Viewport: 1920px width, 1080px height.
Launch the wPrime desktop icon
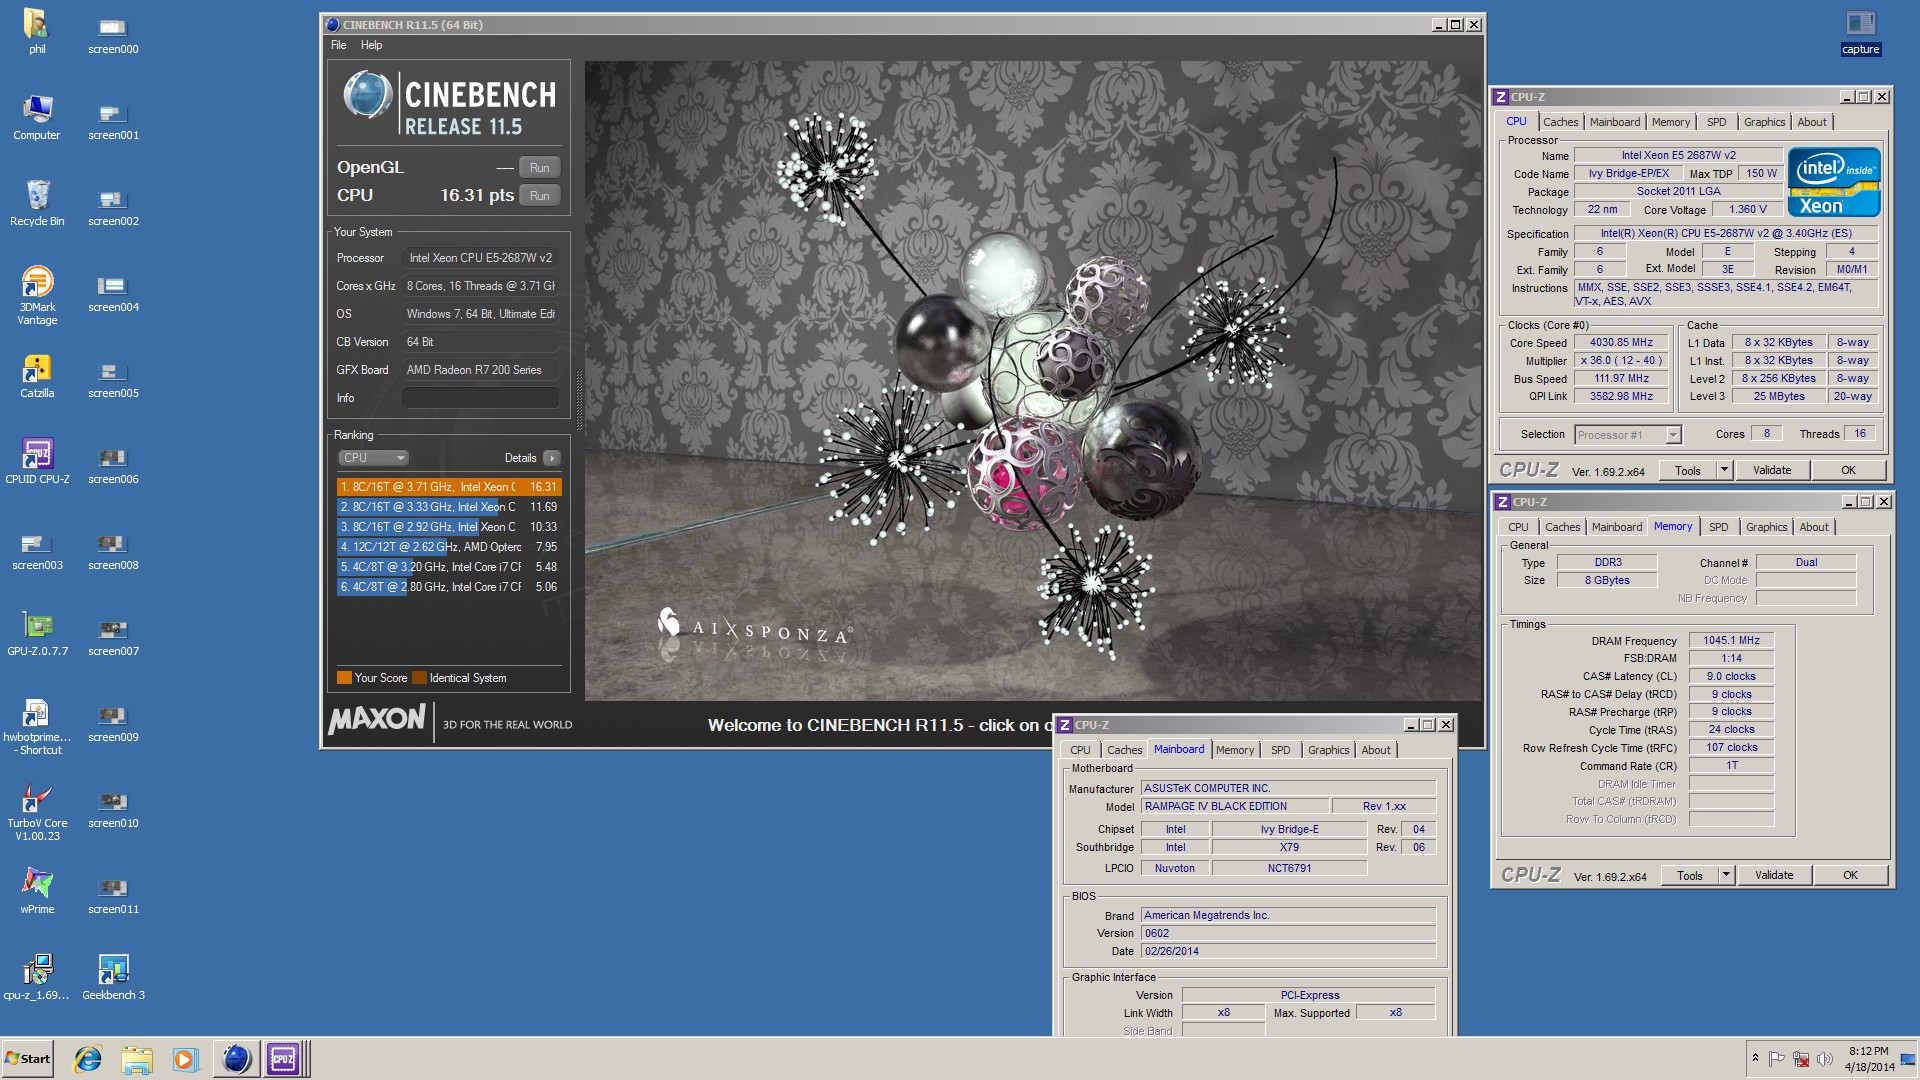37,891
